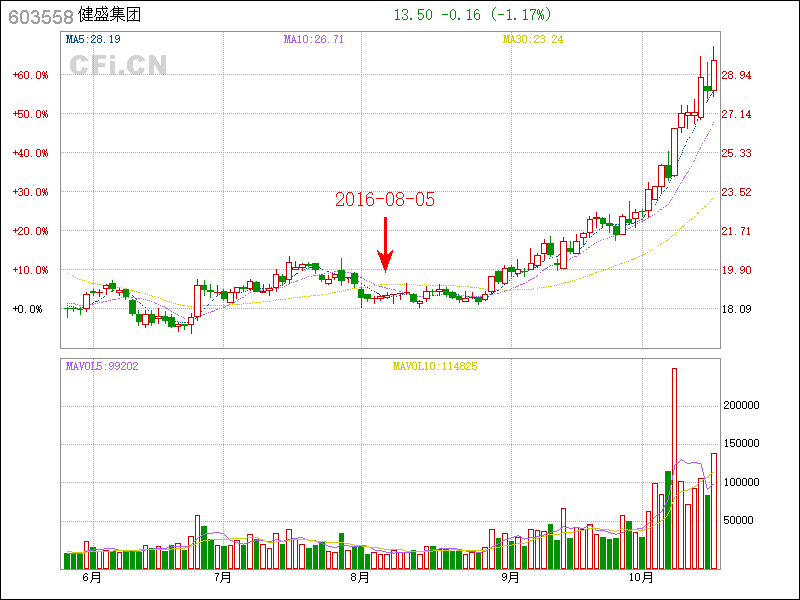Select the 6月 month on time axis
Viewport: 800px width, 600px height.
click(x=91, y=577)
